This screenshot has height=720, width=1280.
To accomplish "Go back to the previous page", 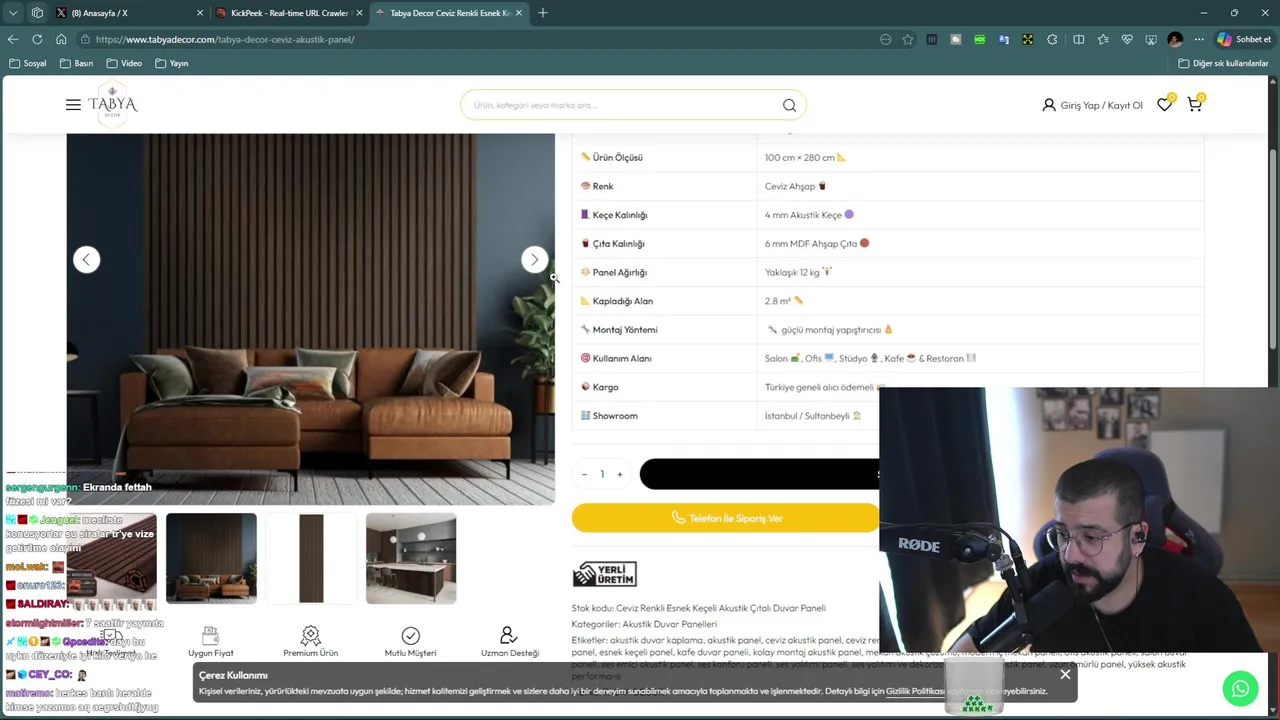I will (13, 39).
